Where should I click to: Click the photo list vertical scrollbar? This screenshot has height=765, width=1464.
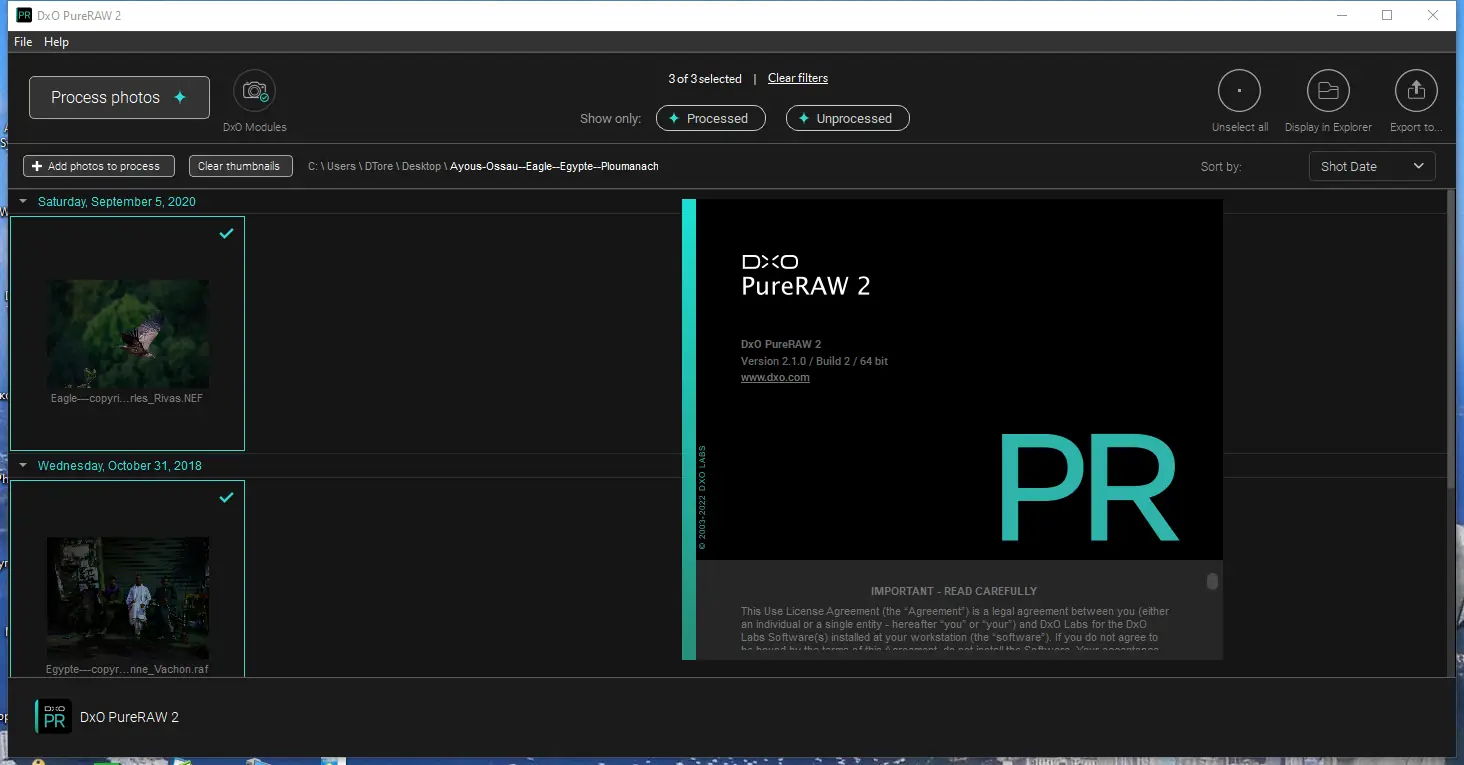(1451, 340)
